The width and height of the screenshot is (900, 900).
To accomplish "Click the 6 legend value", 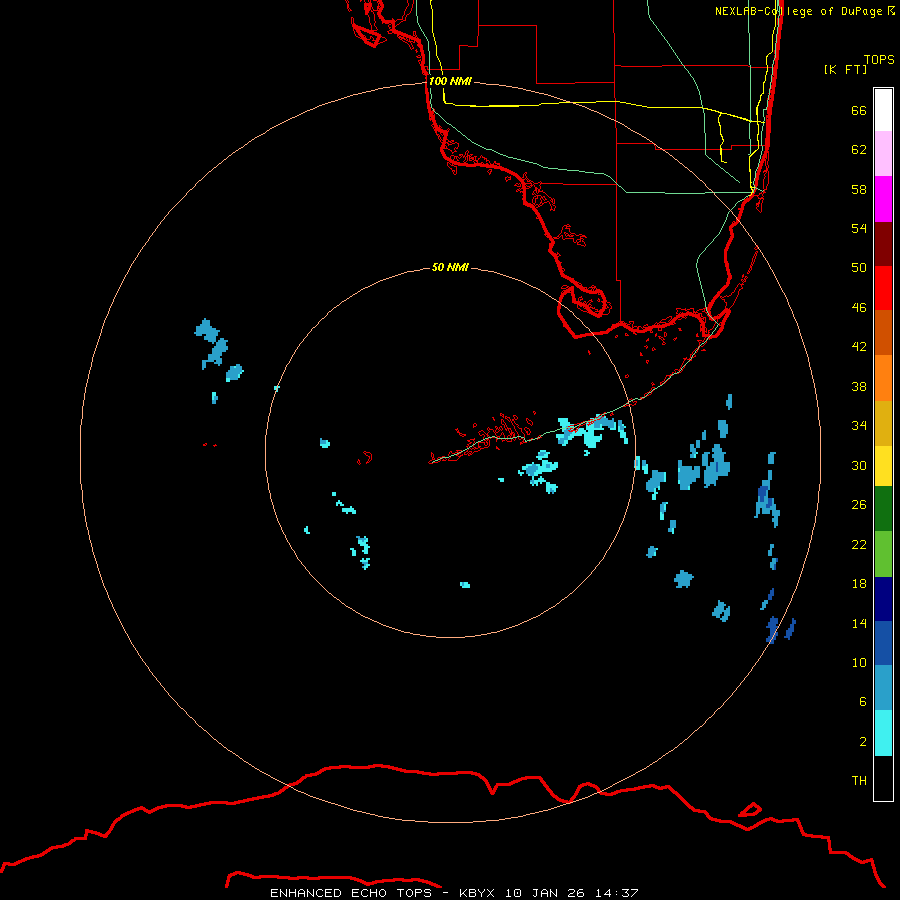I will tap(863, 702).
